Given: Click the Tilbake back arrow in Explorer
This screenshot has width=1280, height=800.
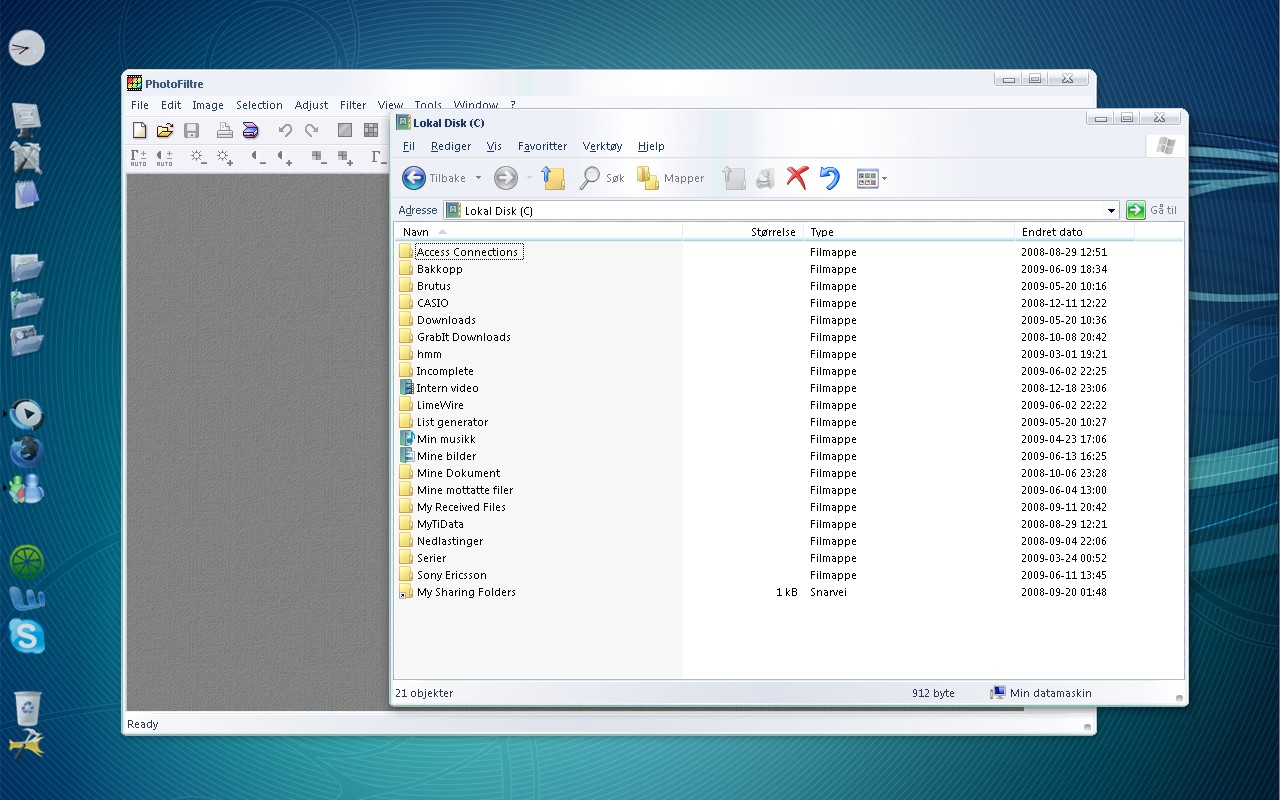Looking at the screenshot, I should coord(434,178).
